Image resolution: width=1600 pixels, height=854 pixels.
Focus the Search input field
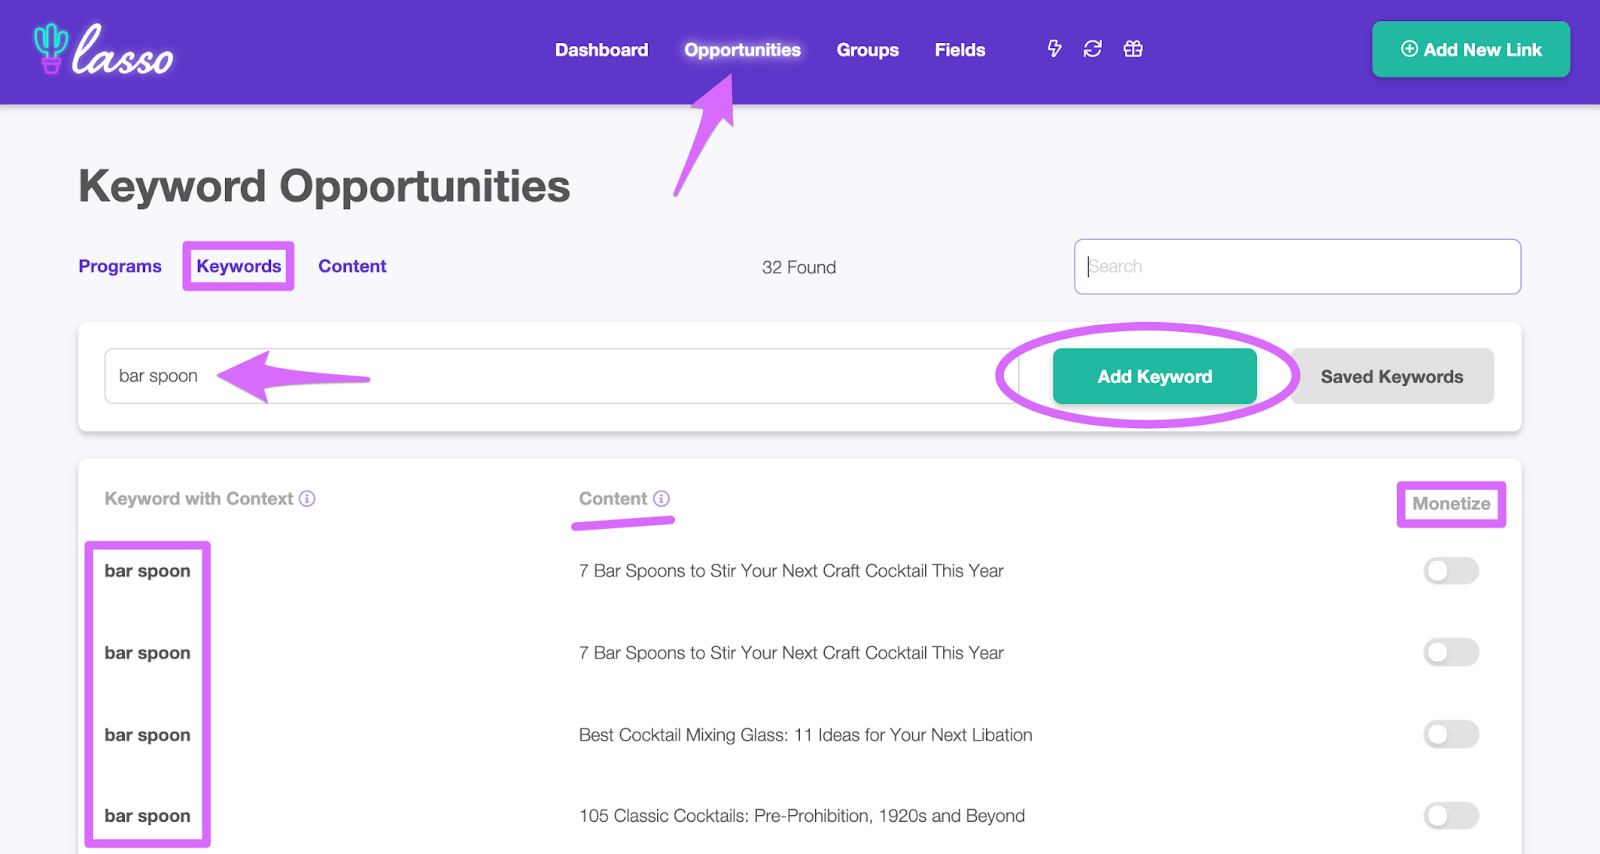pyautogui.click(x=1297, y=266)
